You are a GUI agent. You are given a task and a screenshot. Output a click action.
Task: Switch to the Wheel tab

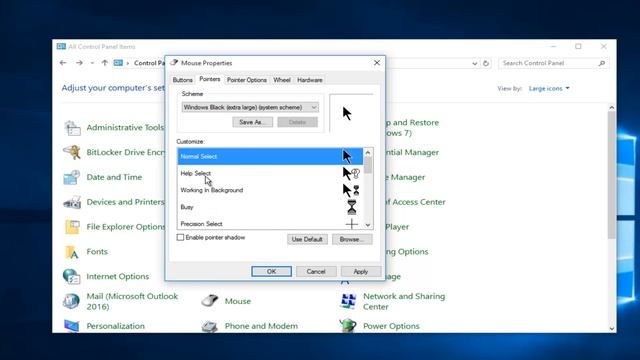pyautogui.click(x=282, y=80)
